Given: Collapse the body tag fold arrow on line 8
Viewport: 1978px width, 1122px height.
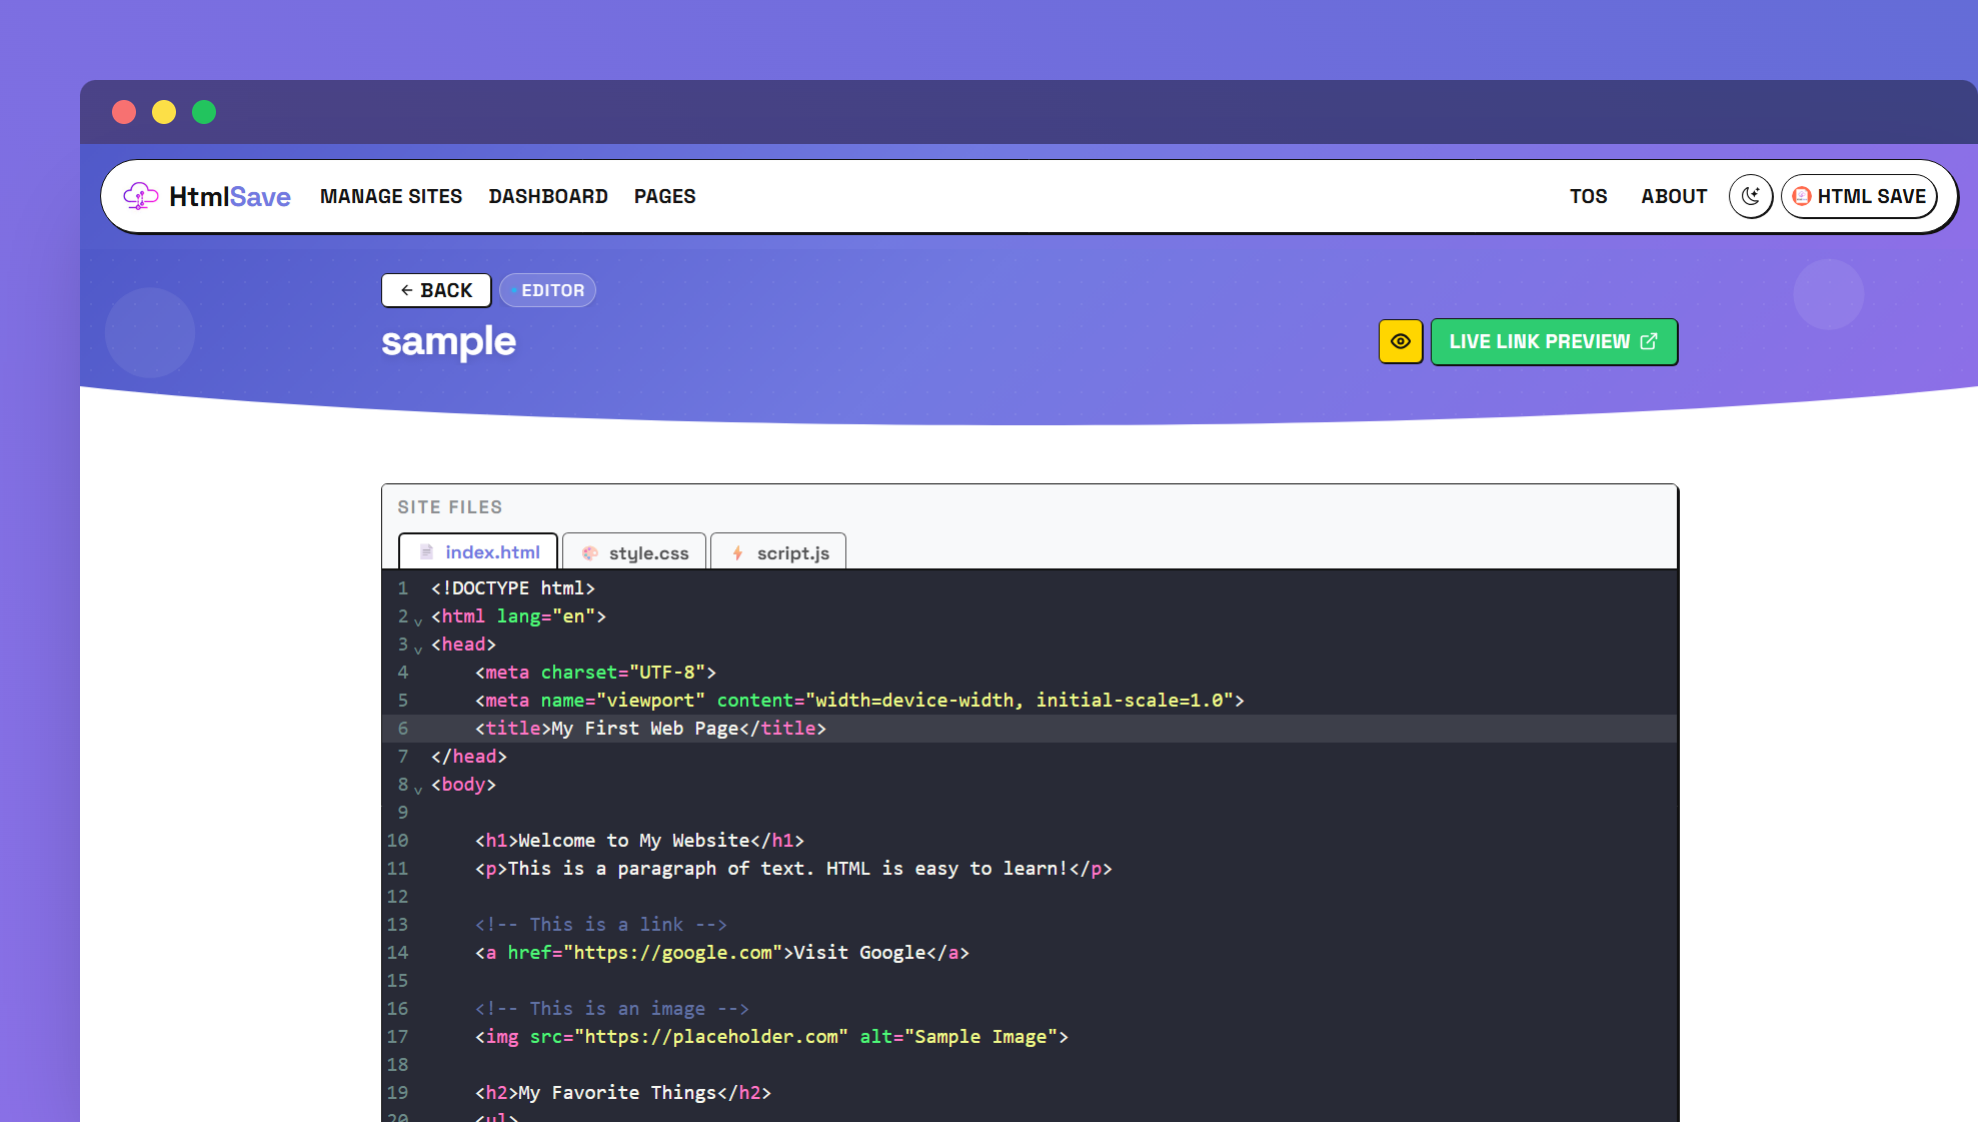Looking at the screenshot, I should click(418, 789).
